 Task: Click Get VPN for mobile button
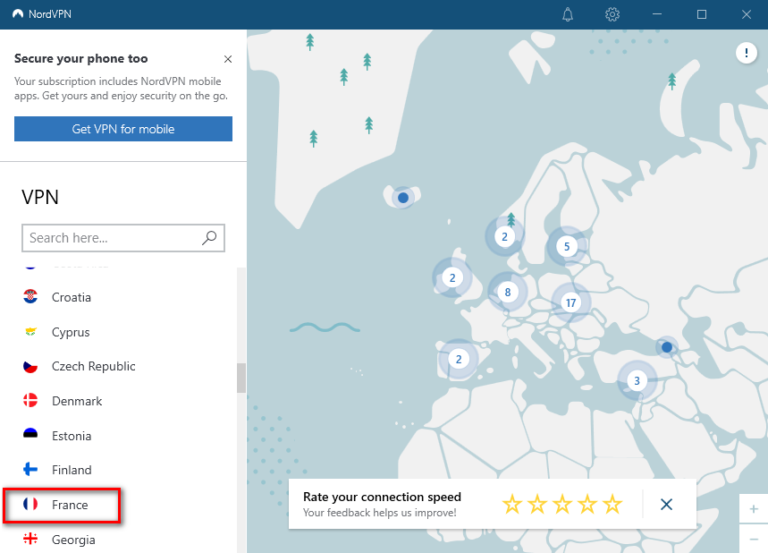pyautogui.click(x=123, y=129)
